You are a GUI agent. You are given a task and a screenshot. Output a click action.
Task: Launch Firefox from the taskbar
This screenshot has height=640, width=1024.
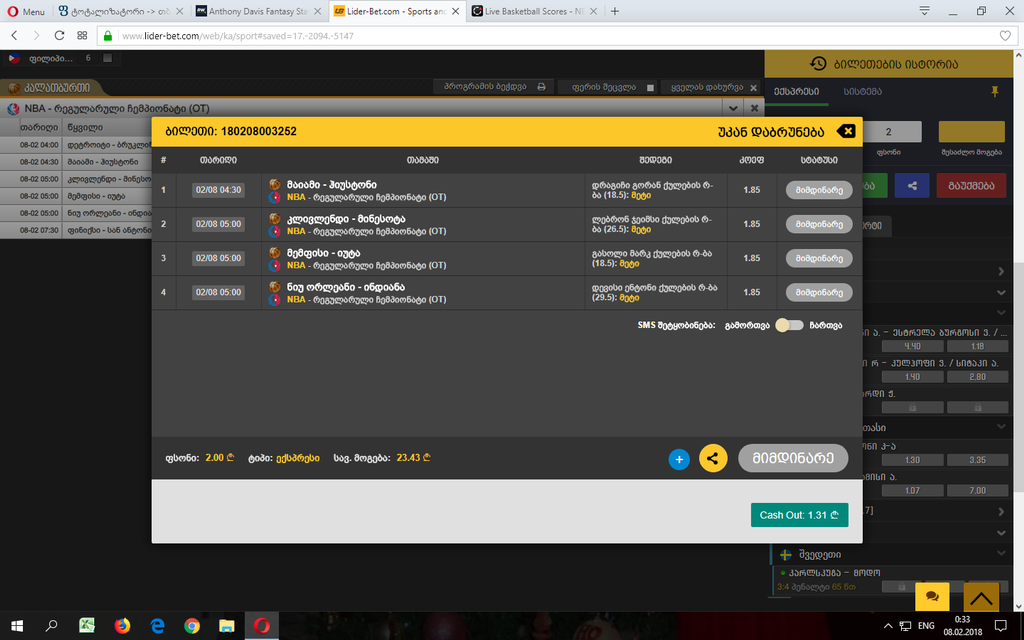pyautogui.click(x=122, y=626)
